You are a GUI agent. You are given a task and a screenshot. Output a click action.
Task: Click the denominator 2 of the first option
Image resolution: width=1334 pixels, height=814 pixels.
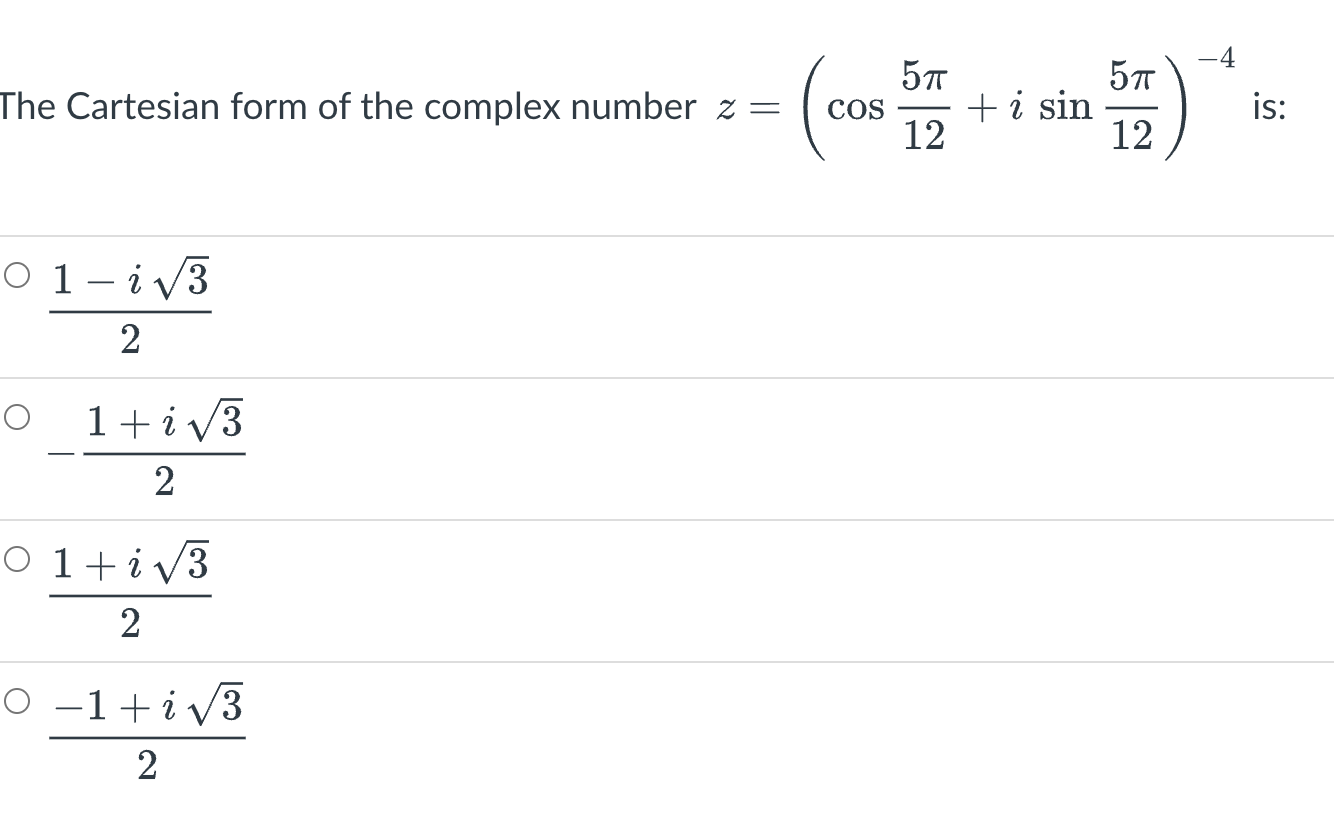130,341
